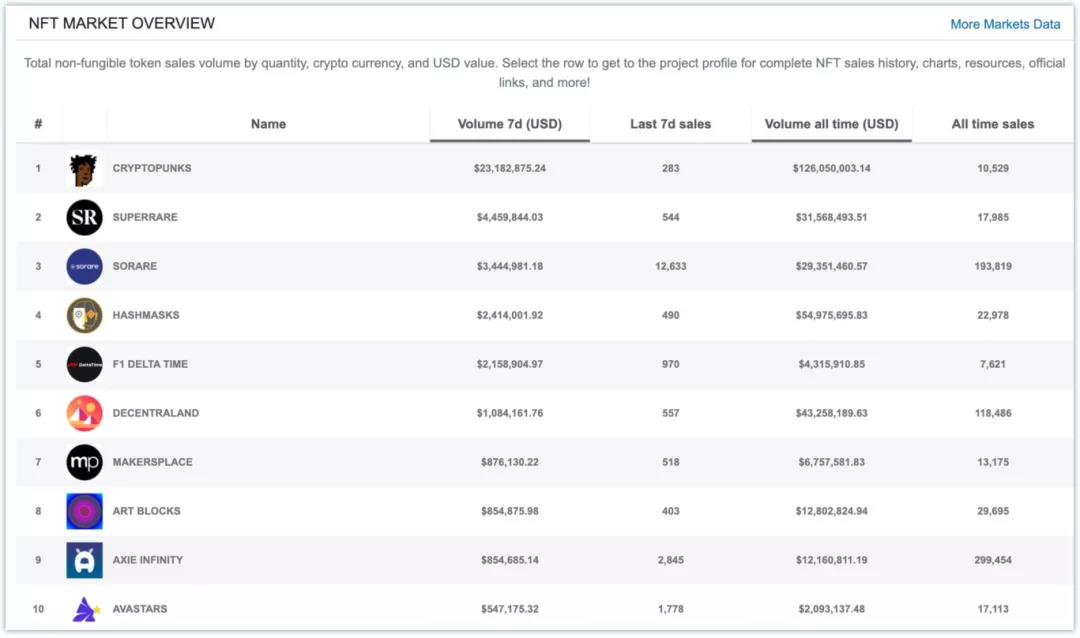Click the Avastars logo icon
This screenshot has height=638, width=1080.
point(84,608)
